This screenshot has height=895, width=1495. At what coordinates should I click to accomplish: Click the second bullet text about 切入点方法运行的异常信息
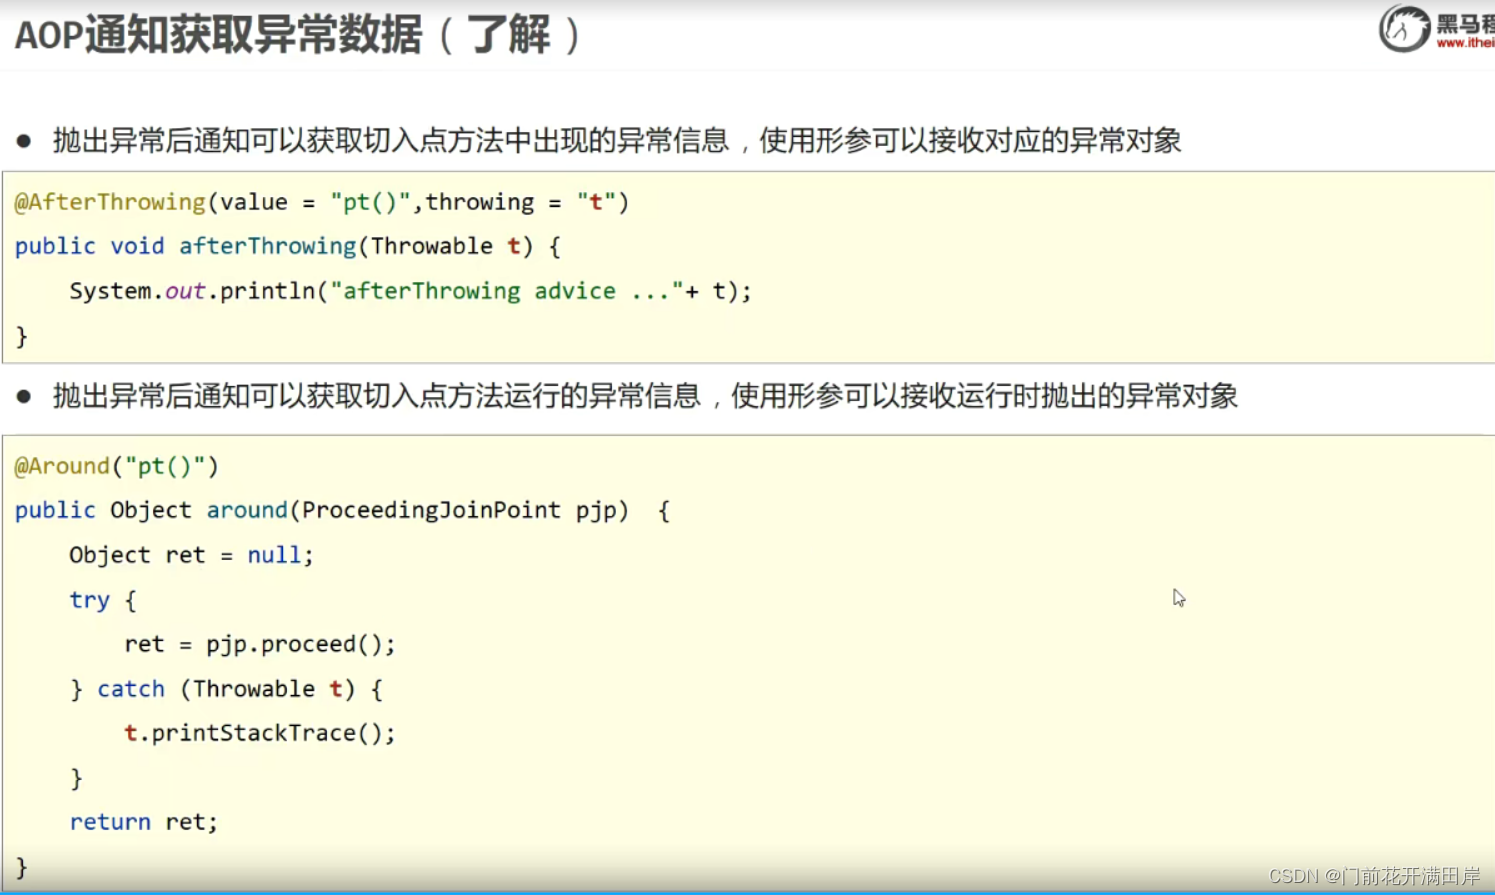click(645, 396)
